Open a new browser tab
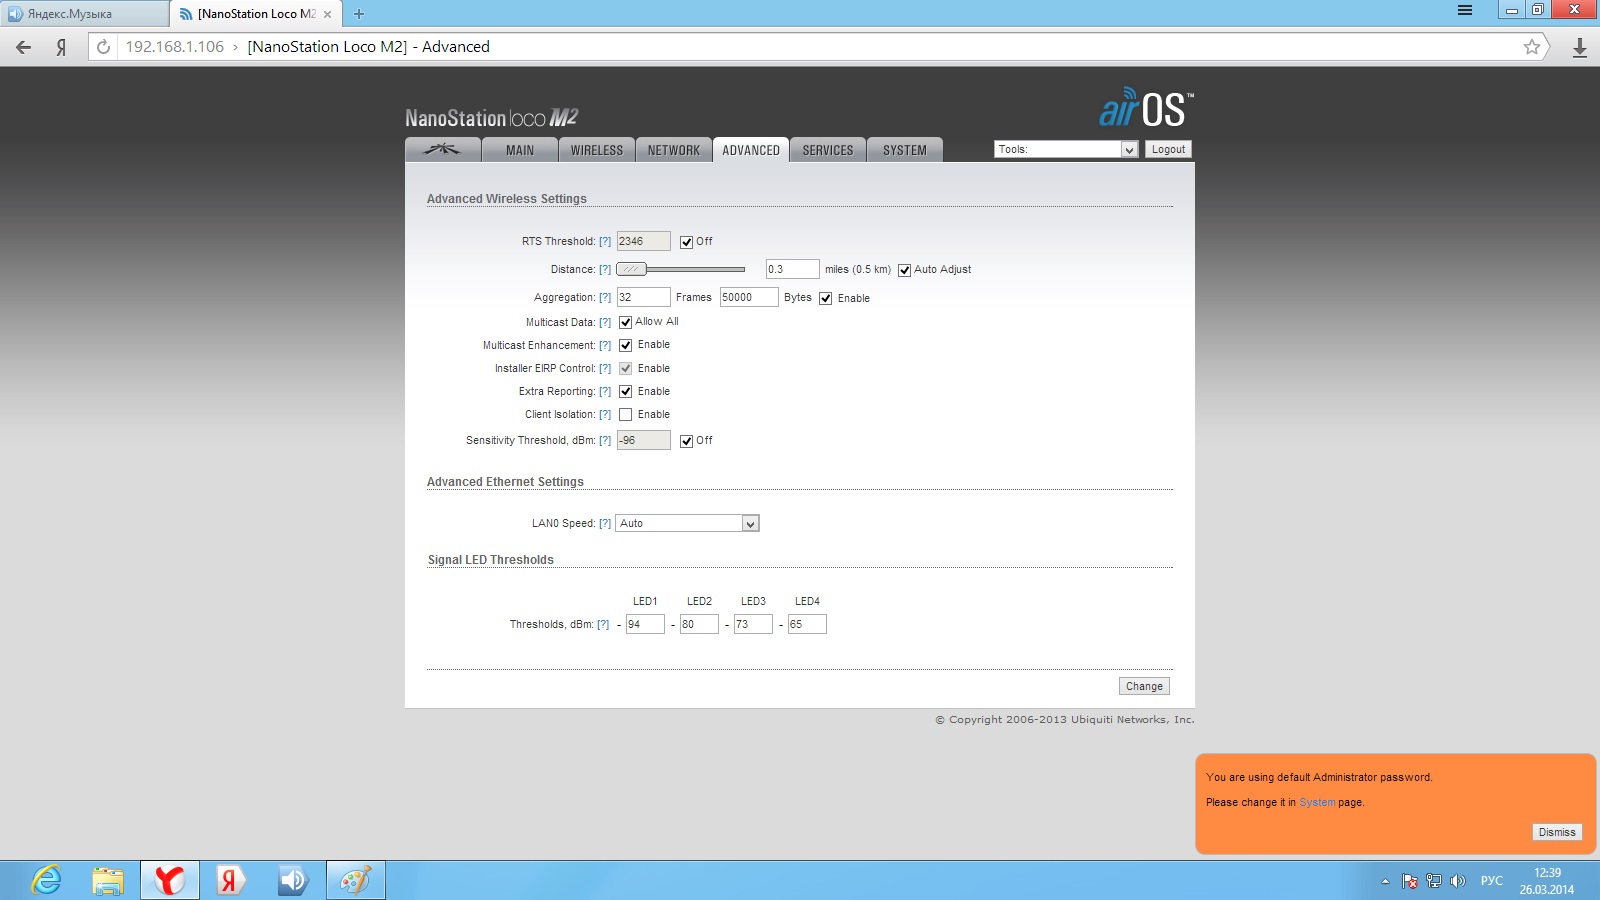This screenshot has width=1600, height=900. (x=359, y=14)
